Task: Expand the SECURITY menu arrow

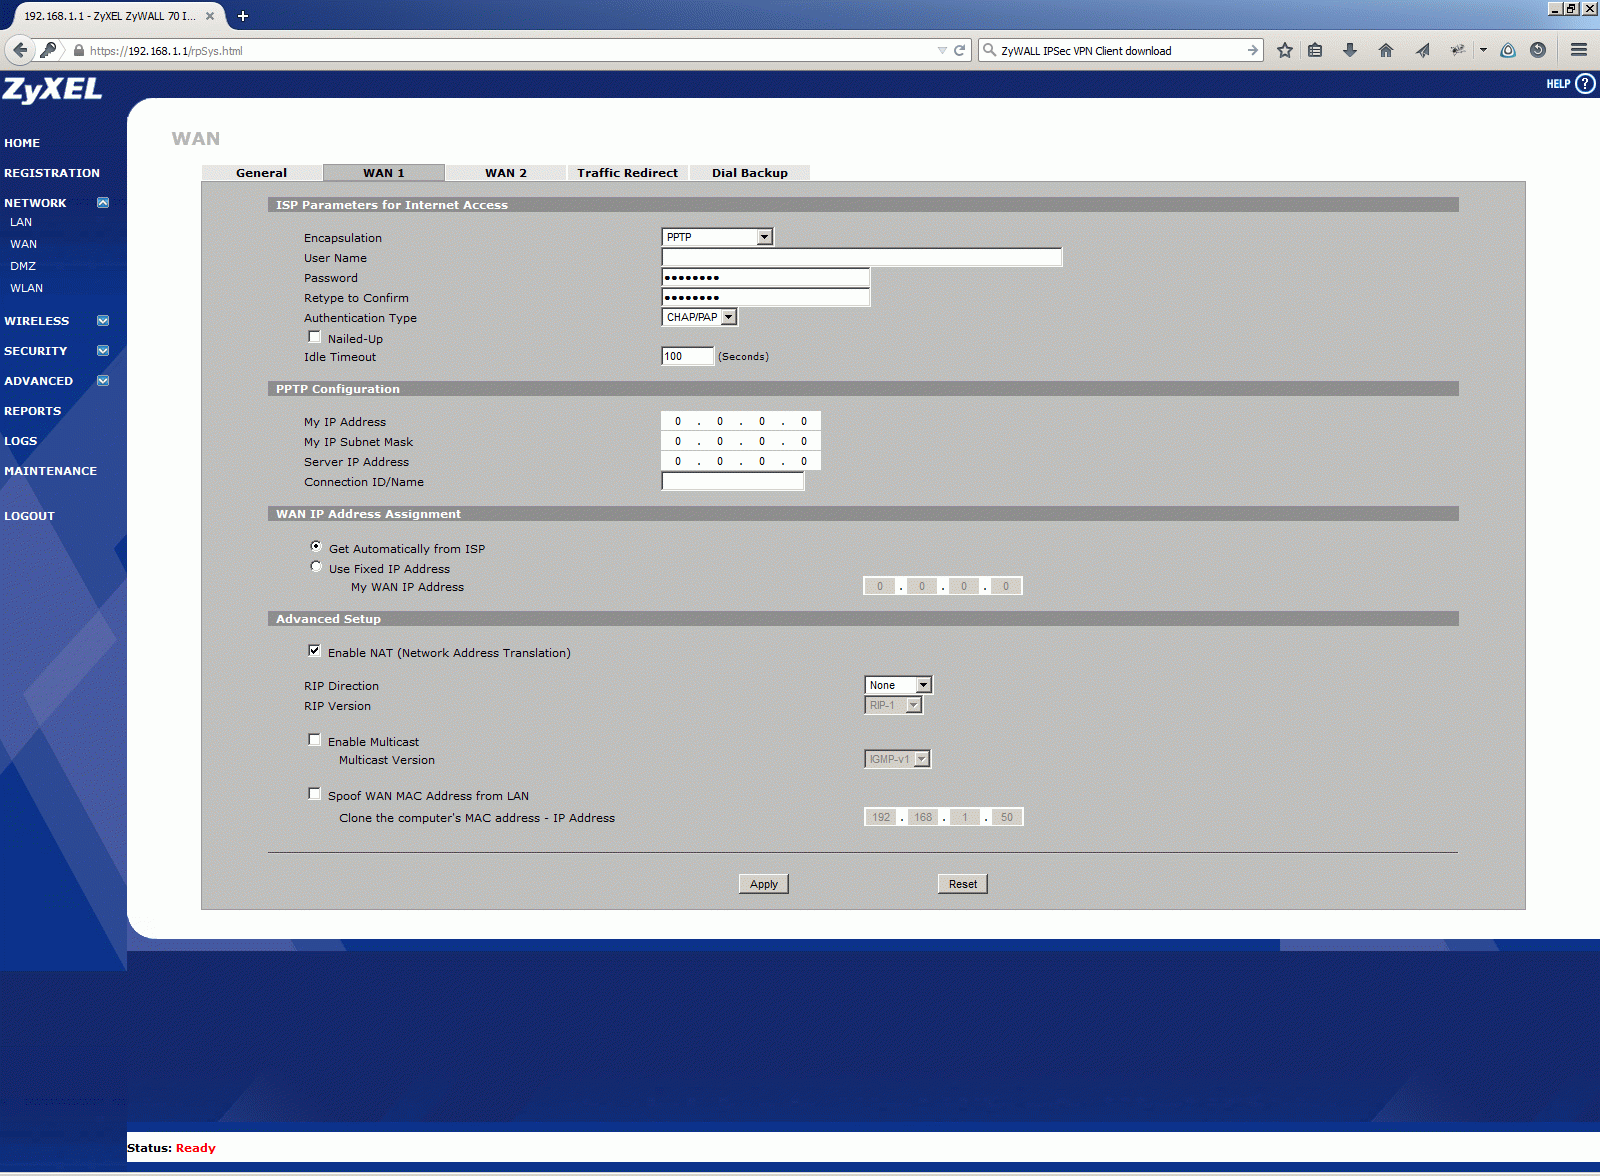Action: (x=103, y=351)
